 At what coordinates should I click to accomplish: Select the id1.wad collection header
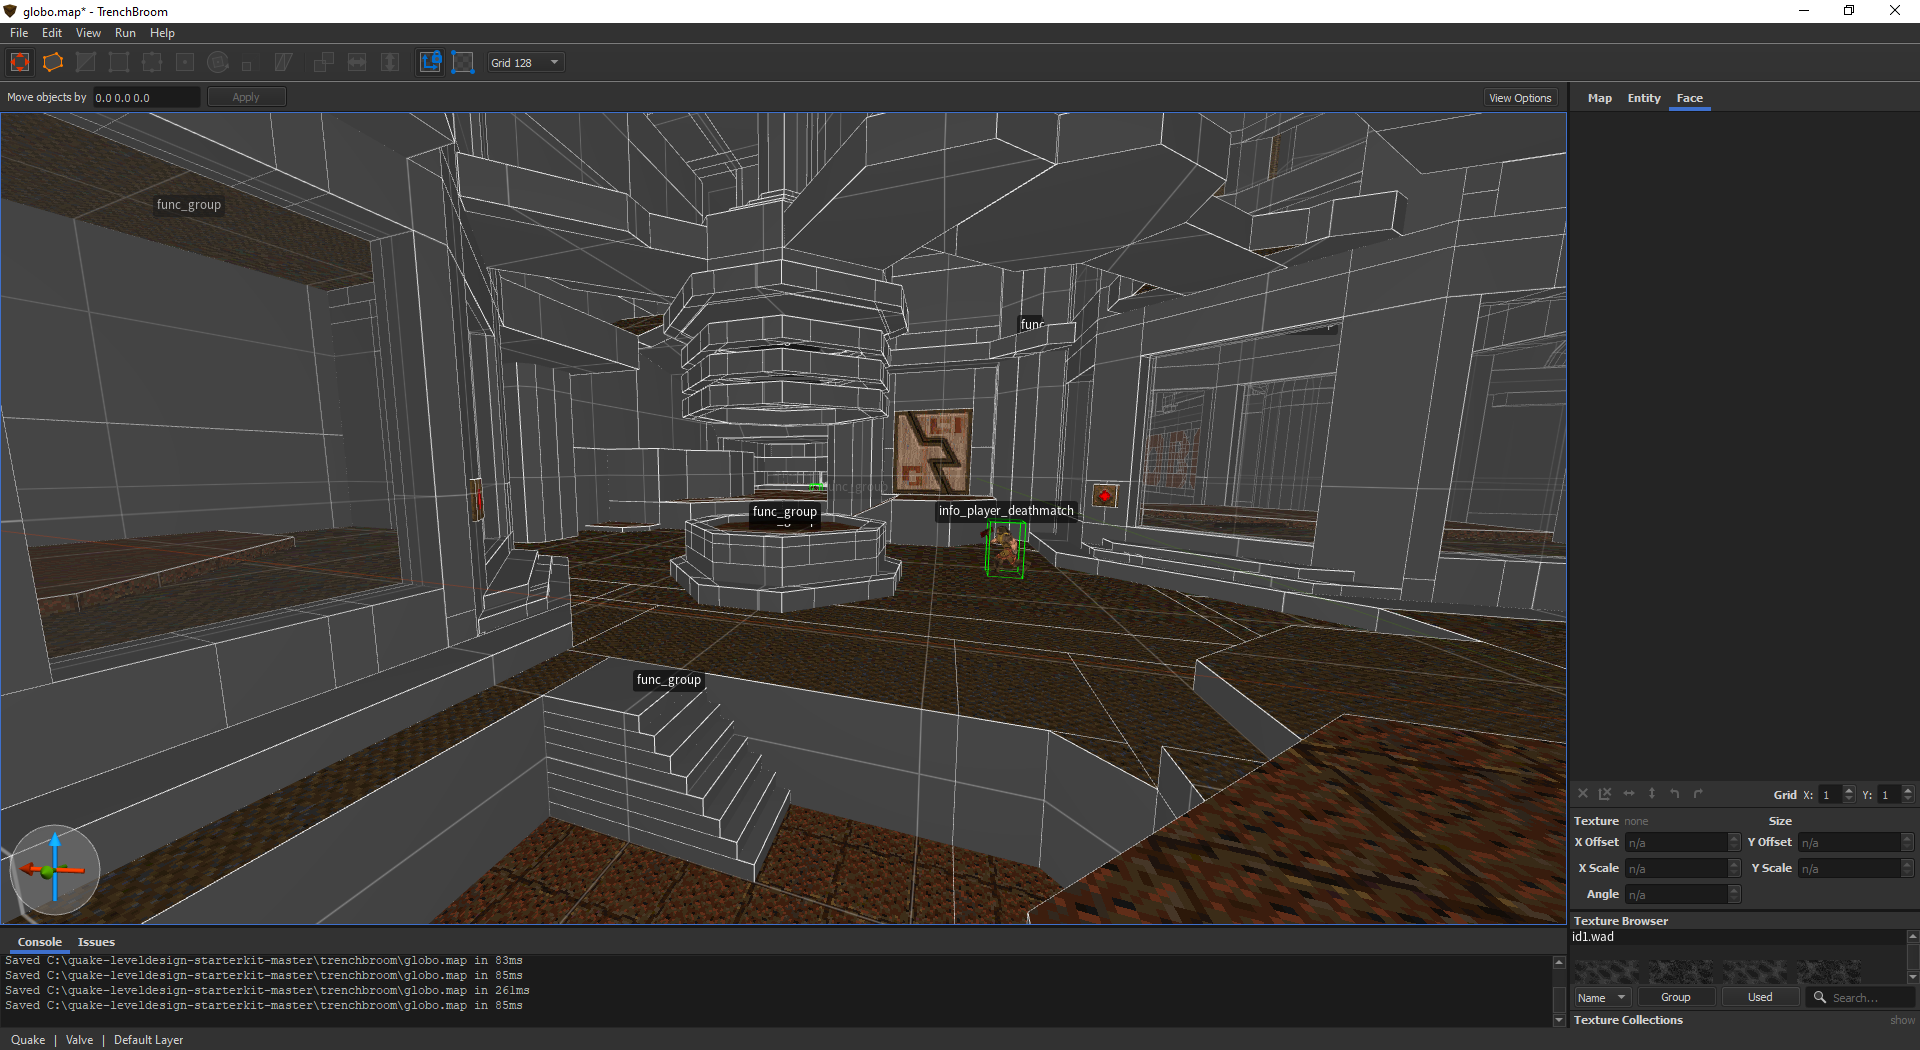(1738, 937)
